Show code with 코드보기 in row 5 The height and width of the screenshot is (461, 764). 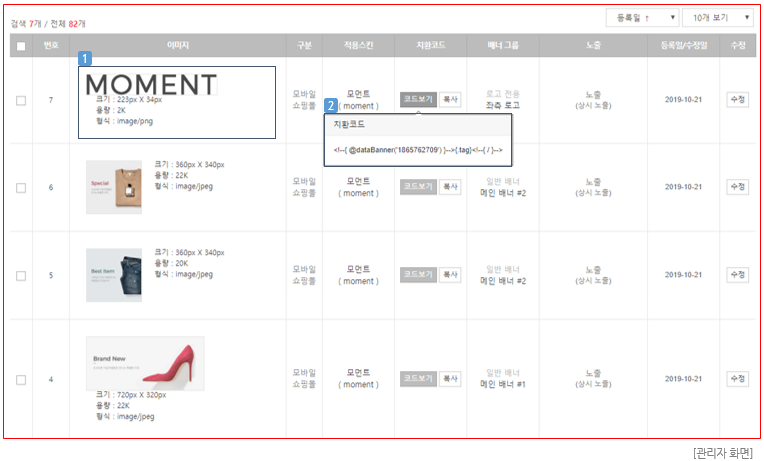418,275
